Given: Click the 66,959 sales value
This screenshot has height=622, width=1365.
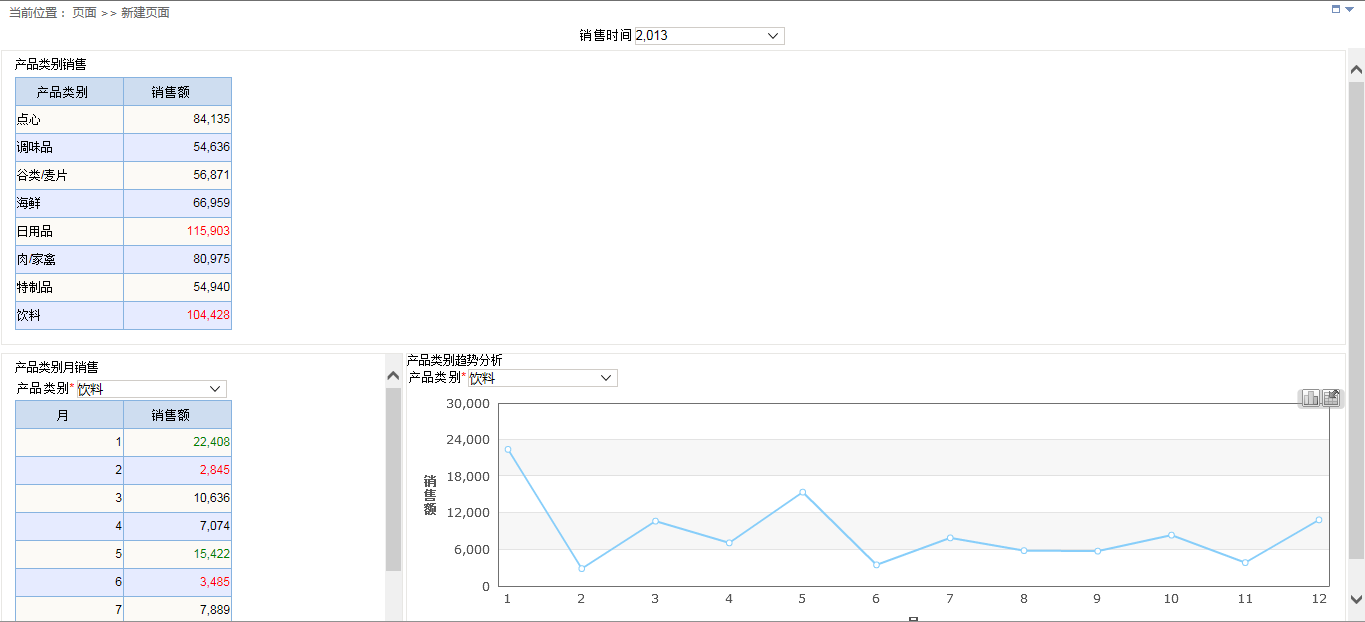Looking at the screenshot, I should coord(211,203).
